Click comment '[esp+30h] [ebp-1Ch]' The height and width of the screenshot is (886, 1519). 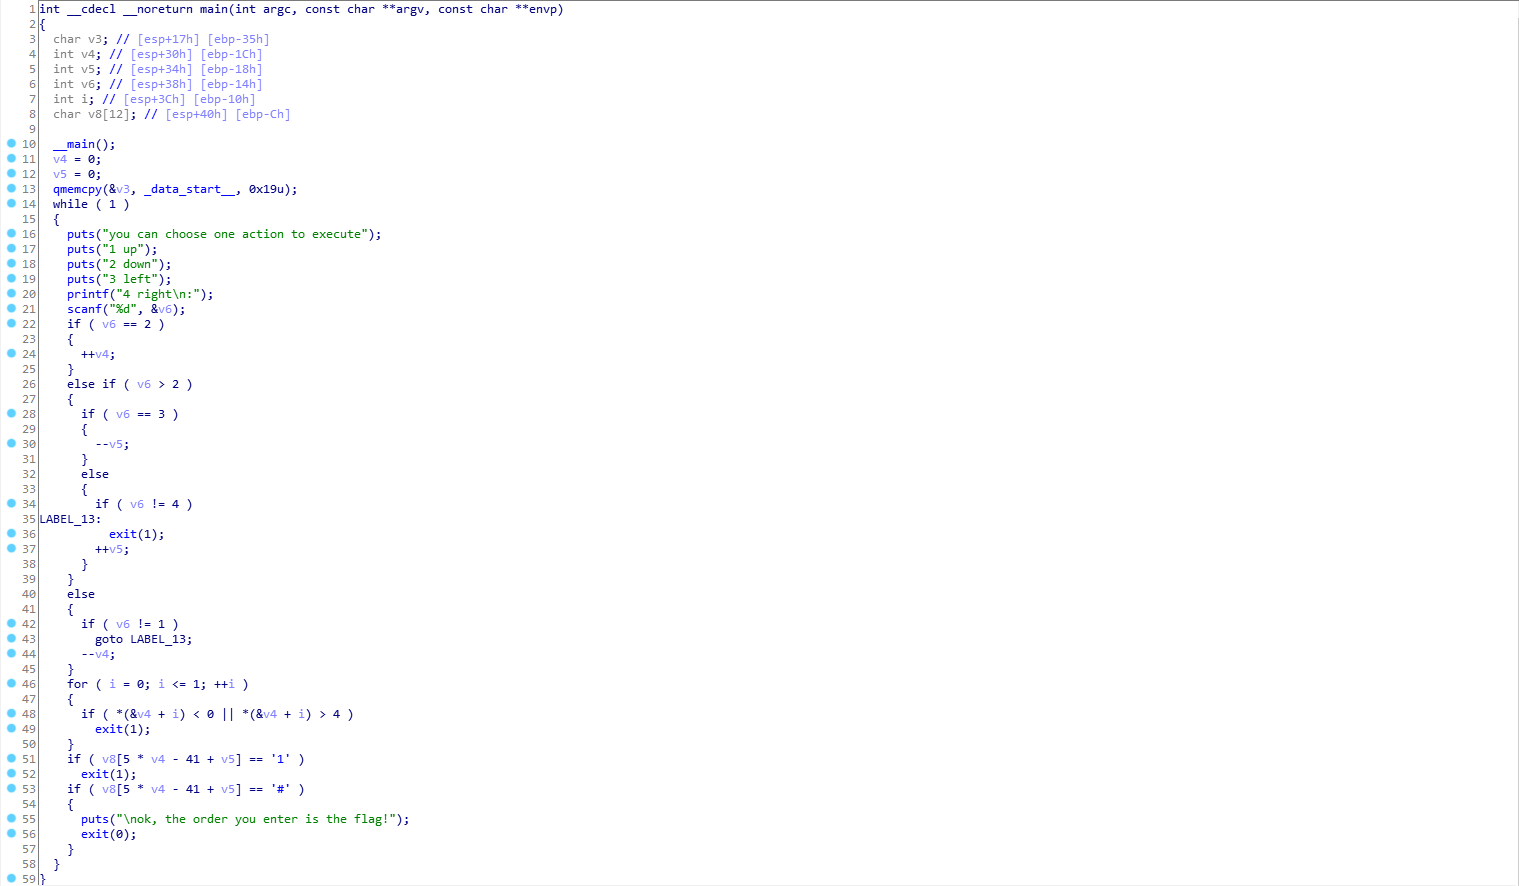196,54
